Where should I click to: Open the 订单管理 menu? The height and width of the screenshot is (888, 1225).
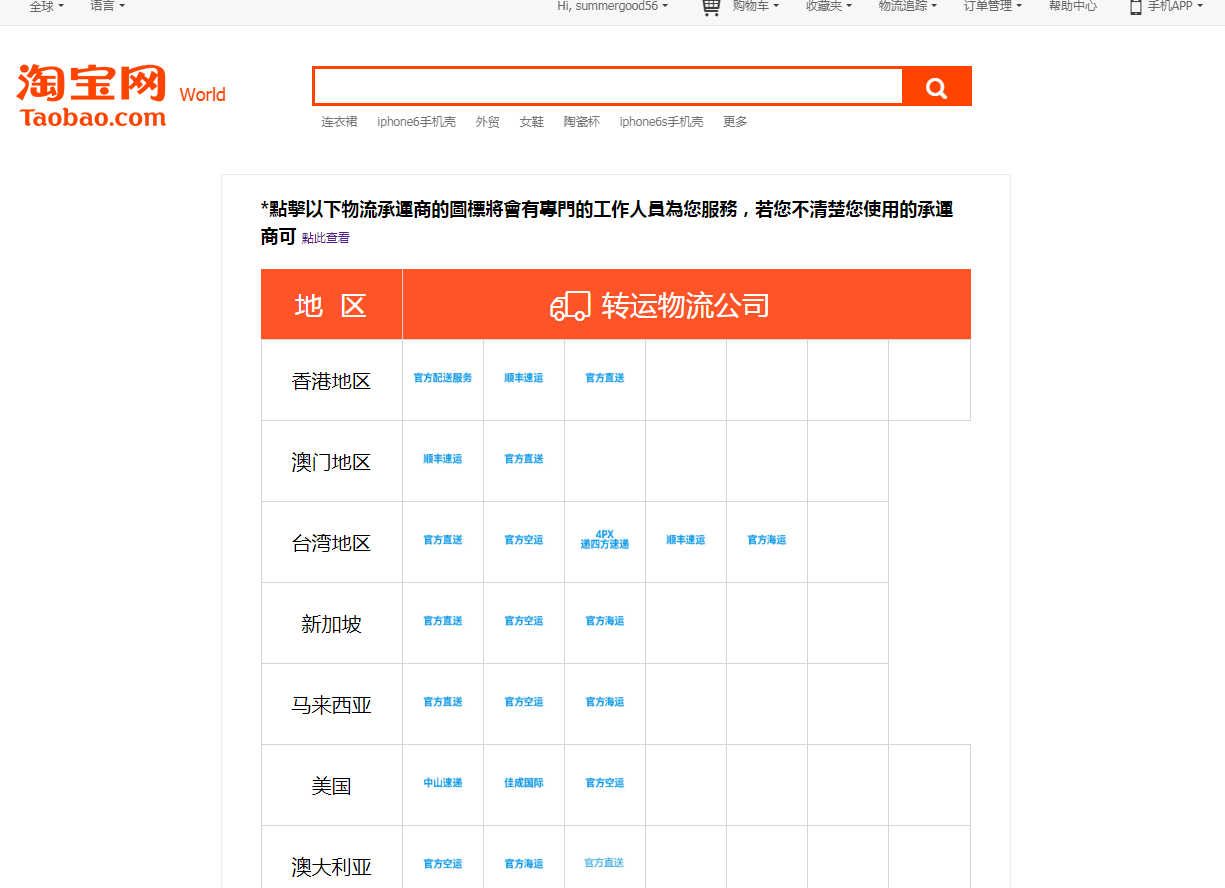(992, 6)
